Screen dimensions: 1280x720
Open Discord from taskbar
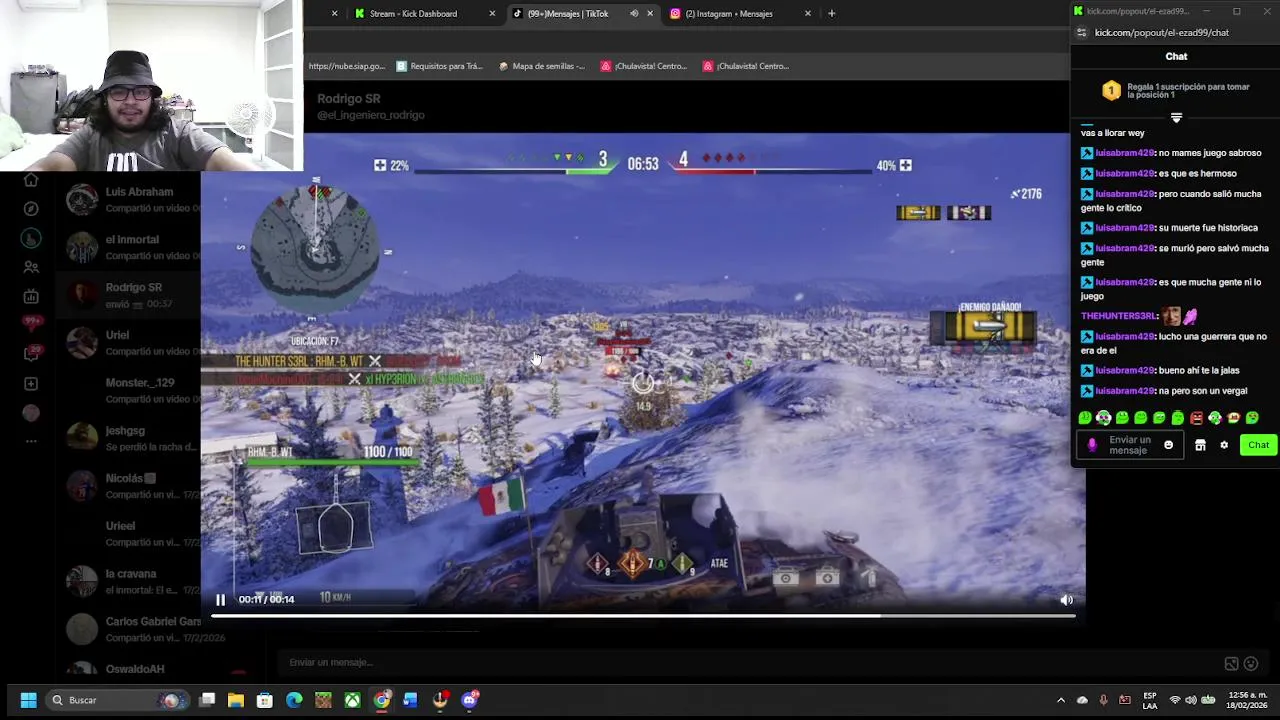coord(469,700)
